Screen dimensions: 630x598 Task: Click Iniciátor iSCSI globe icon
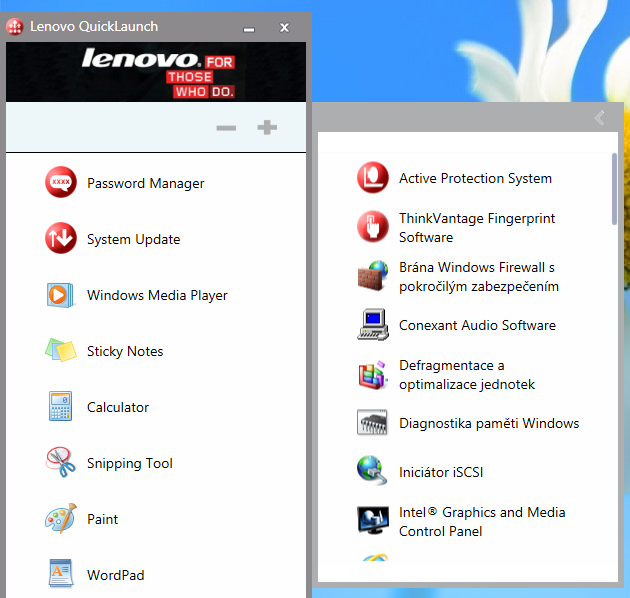[x=372, y=470]
